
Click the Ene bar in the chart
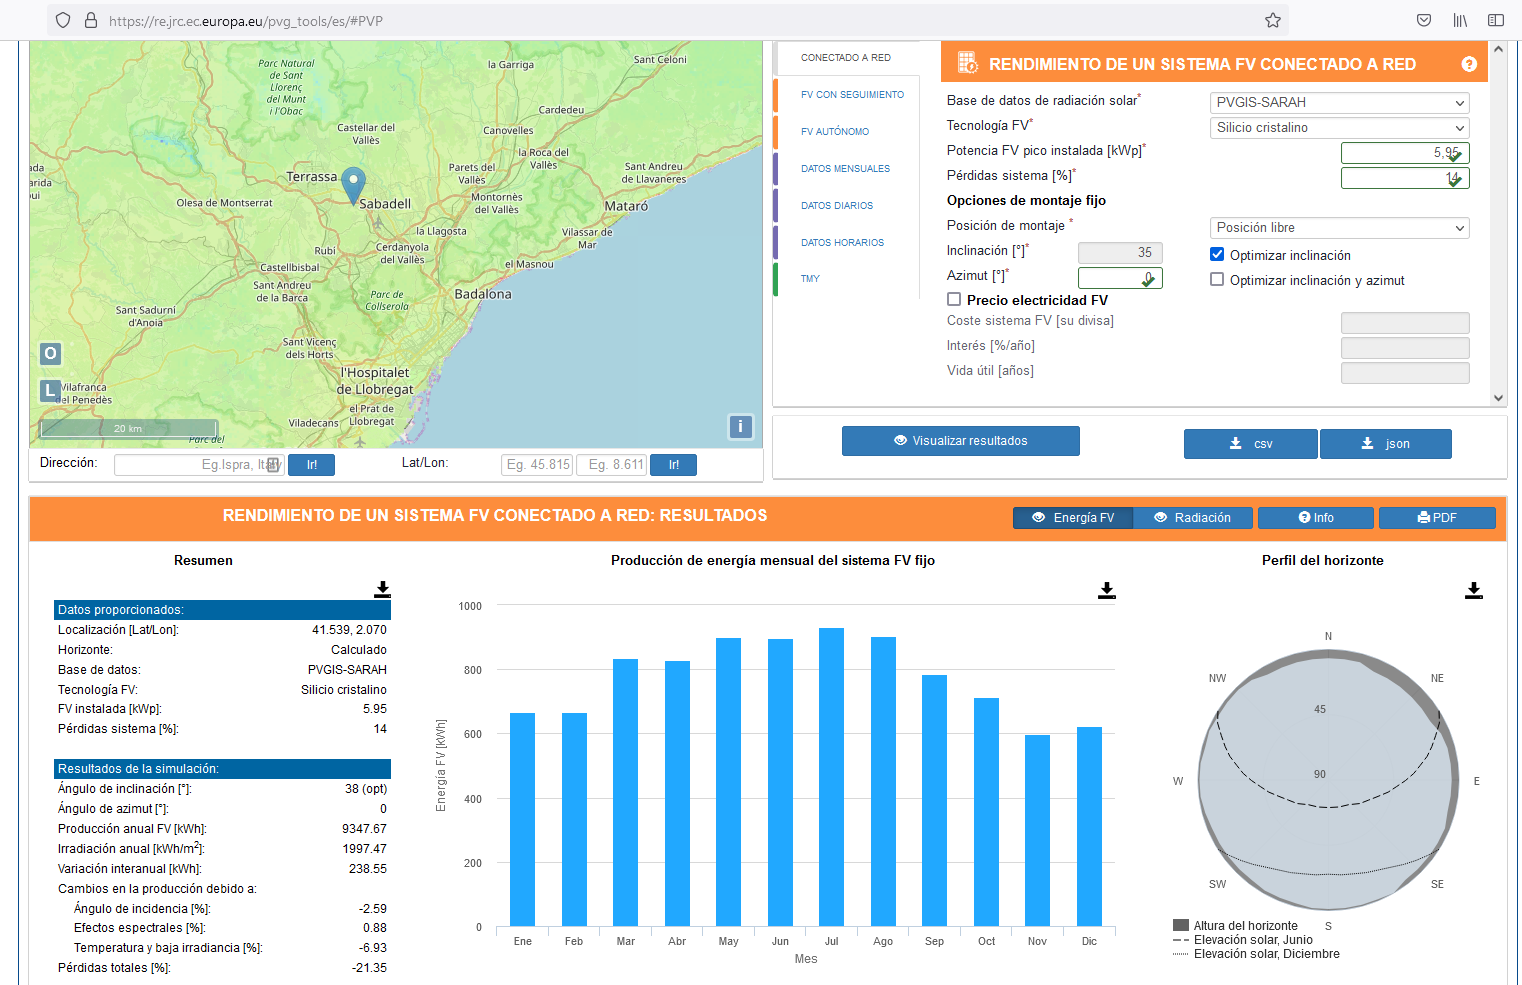point(522,819)
